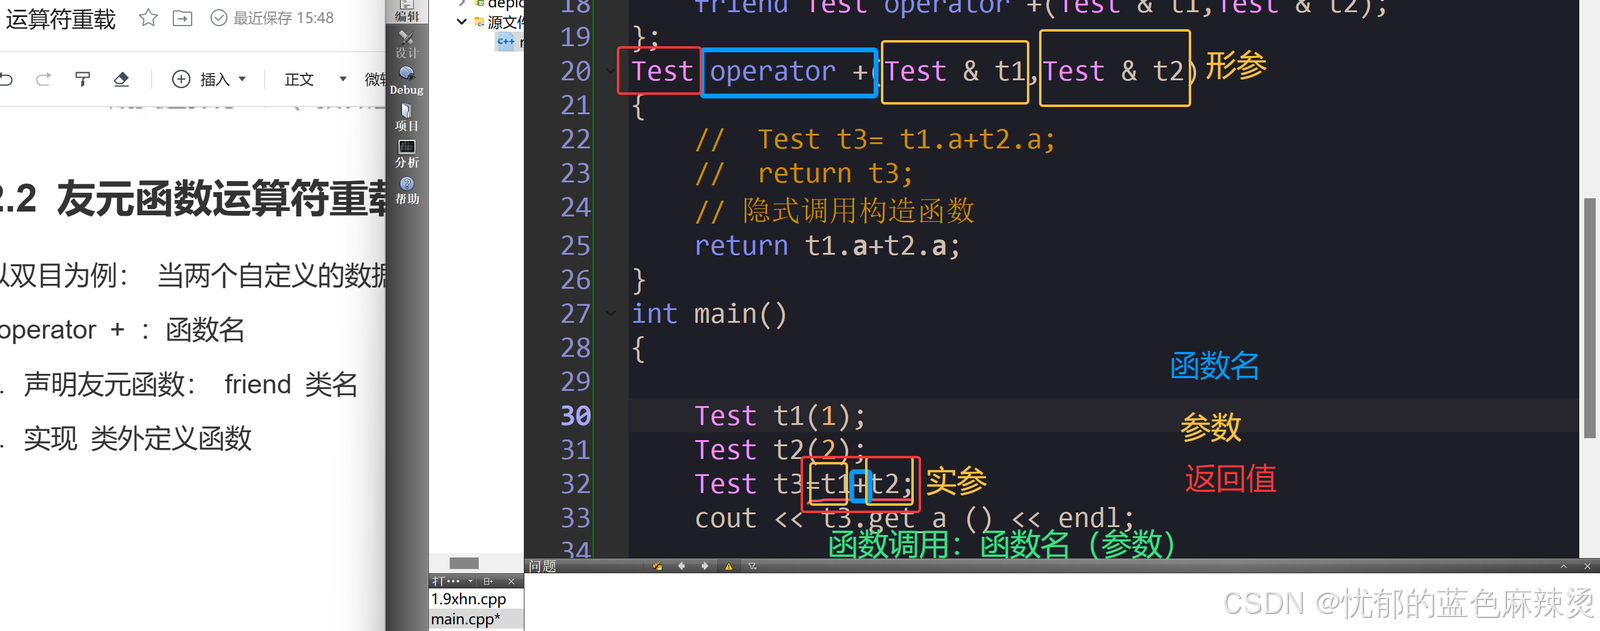Screen dimensions: 1600x631
Task: Open 分析 mode in Qt Creator sidebar
Action: click(x=407, y=153)
